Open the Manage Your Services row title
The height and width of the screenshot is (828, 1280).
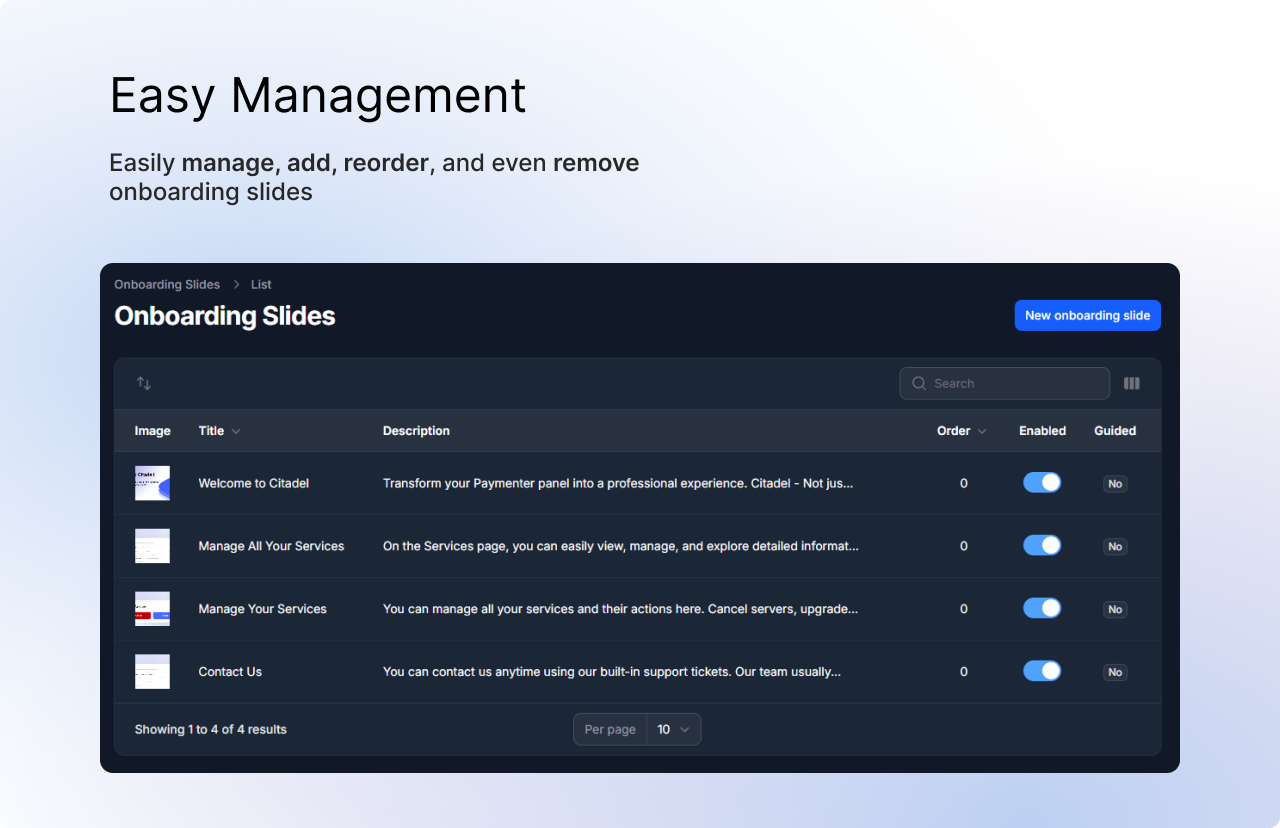262,609
